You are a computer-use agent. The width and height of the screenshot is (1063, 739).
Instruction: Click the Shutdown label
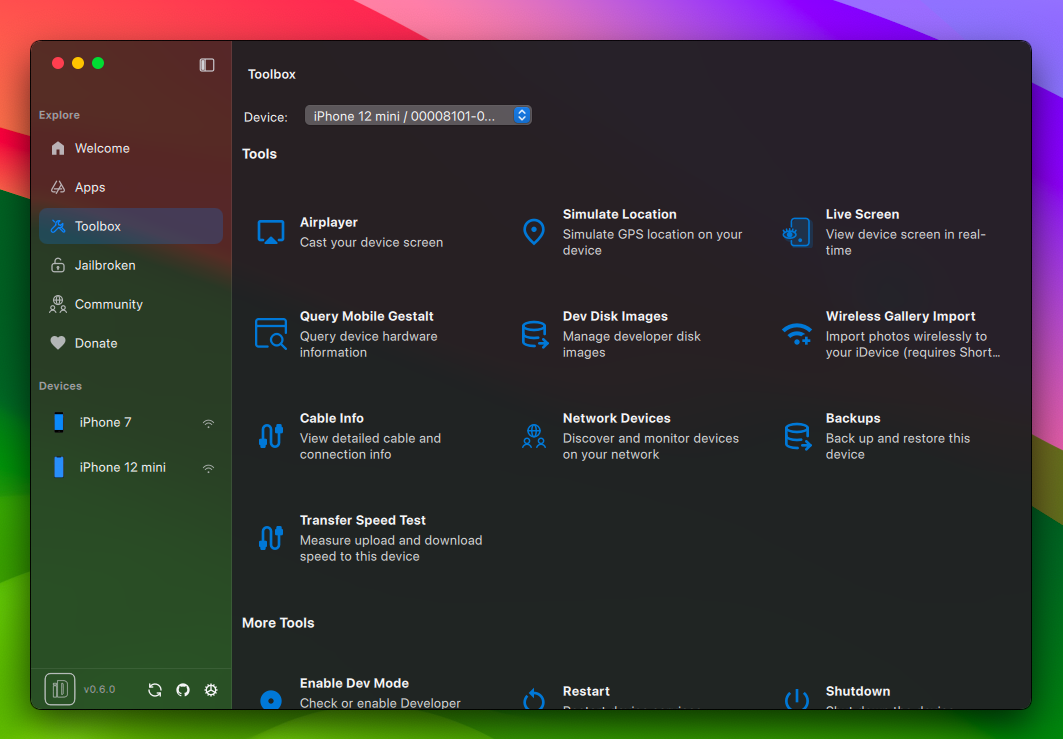[x=858, y=692]
